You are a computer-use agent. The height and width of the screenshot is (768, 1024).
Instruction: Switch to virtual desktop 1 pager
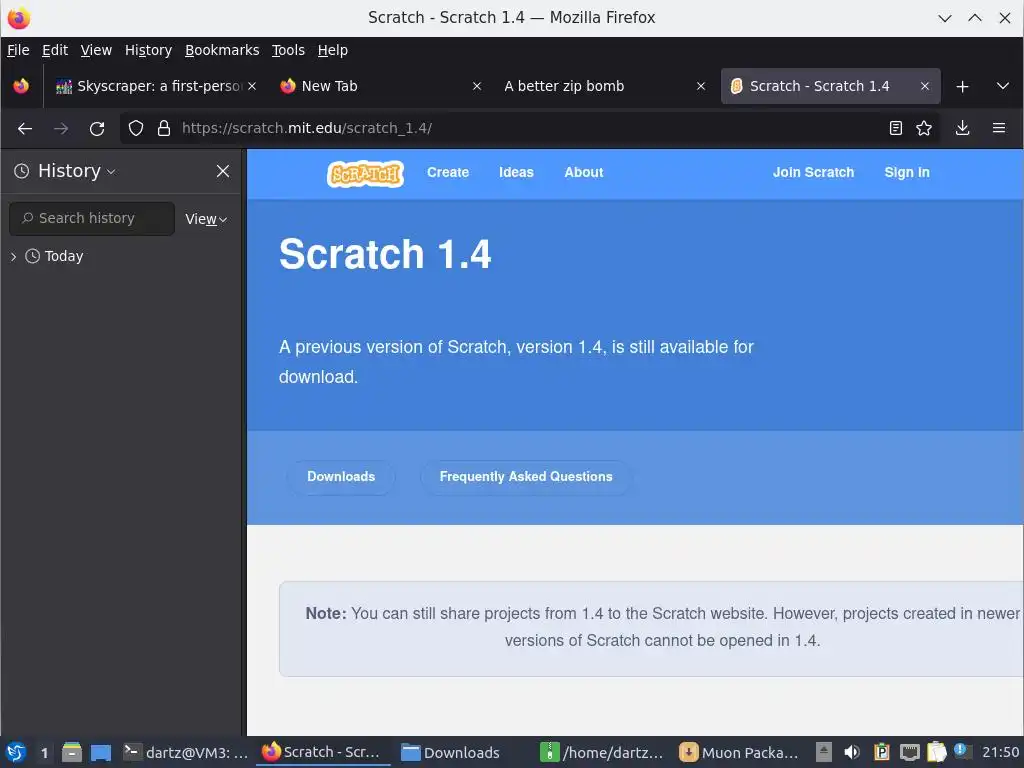point(44,753)
